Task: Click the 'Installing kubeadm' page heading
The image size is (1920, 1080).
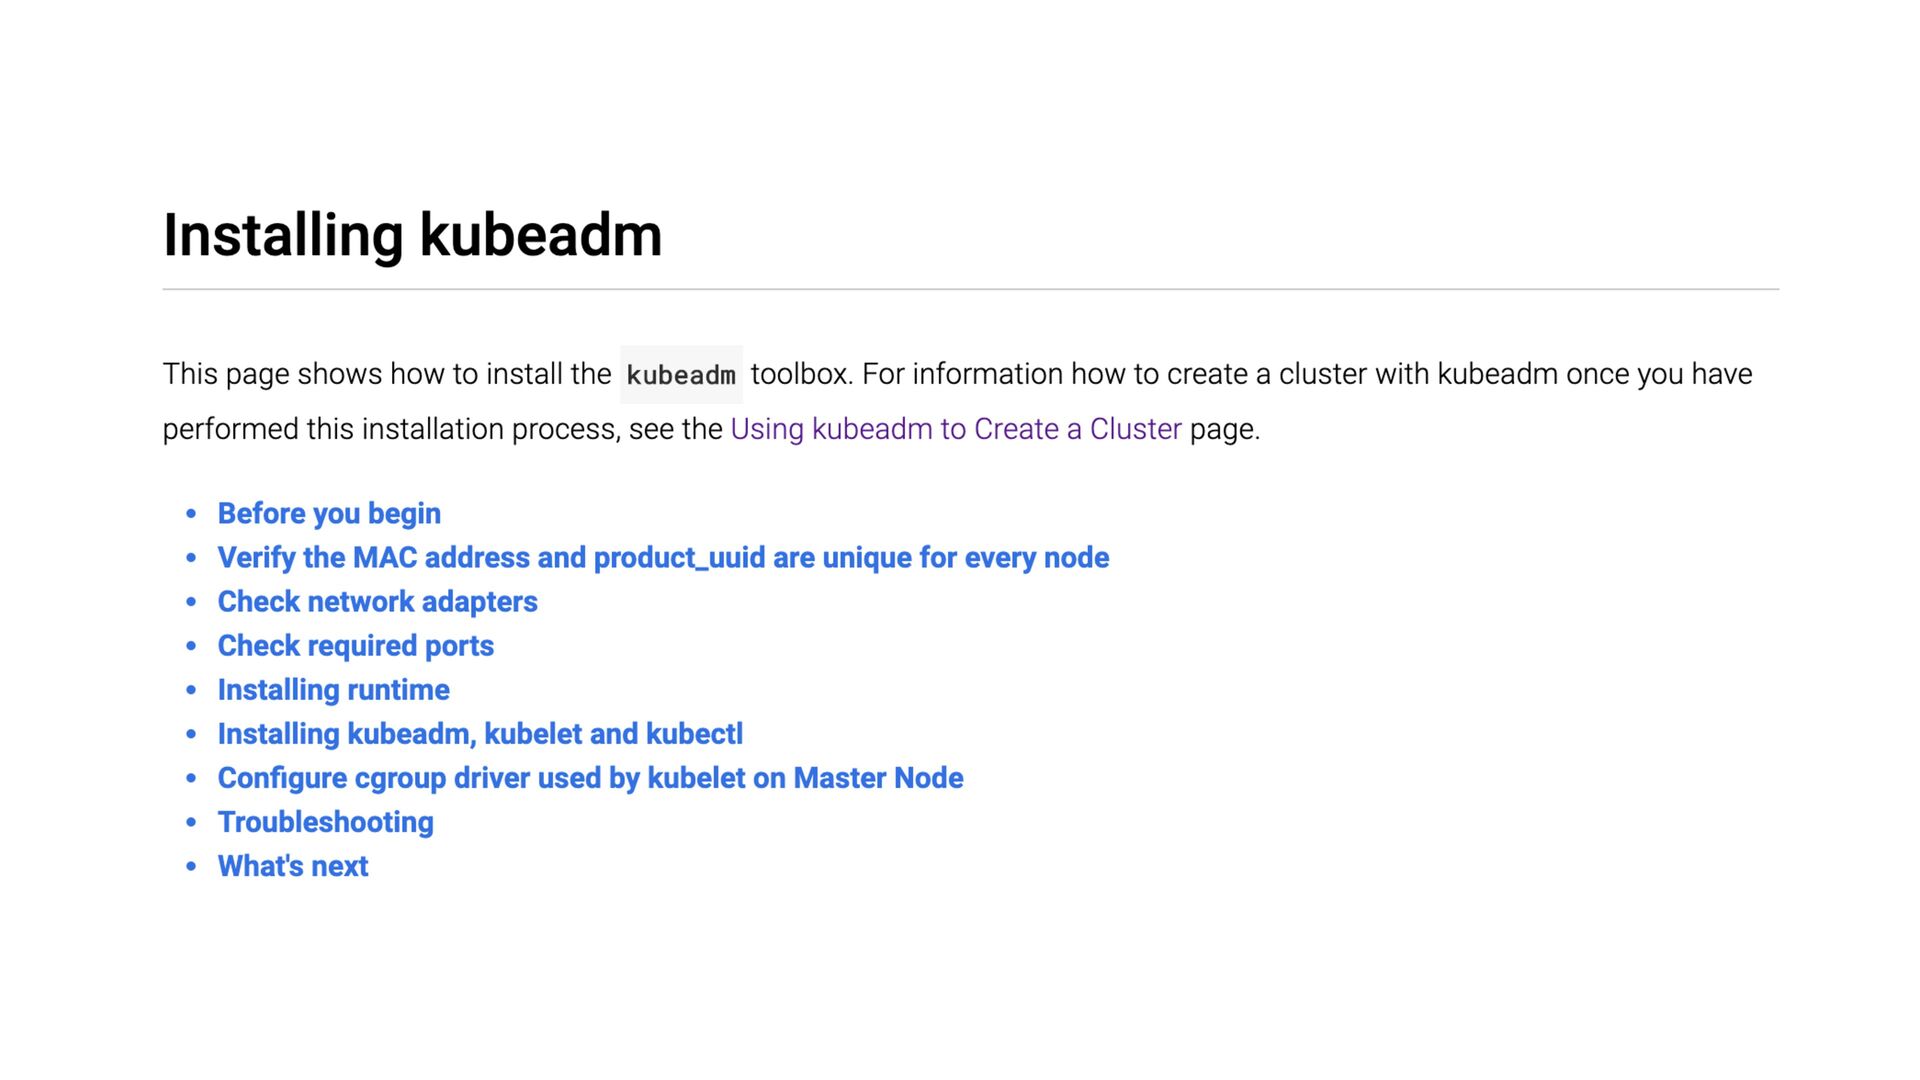Action: point(413,235)
